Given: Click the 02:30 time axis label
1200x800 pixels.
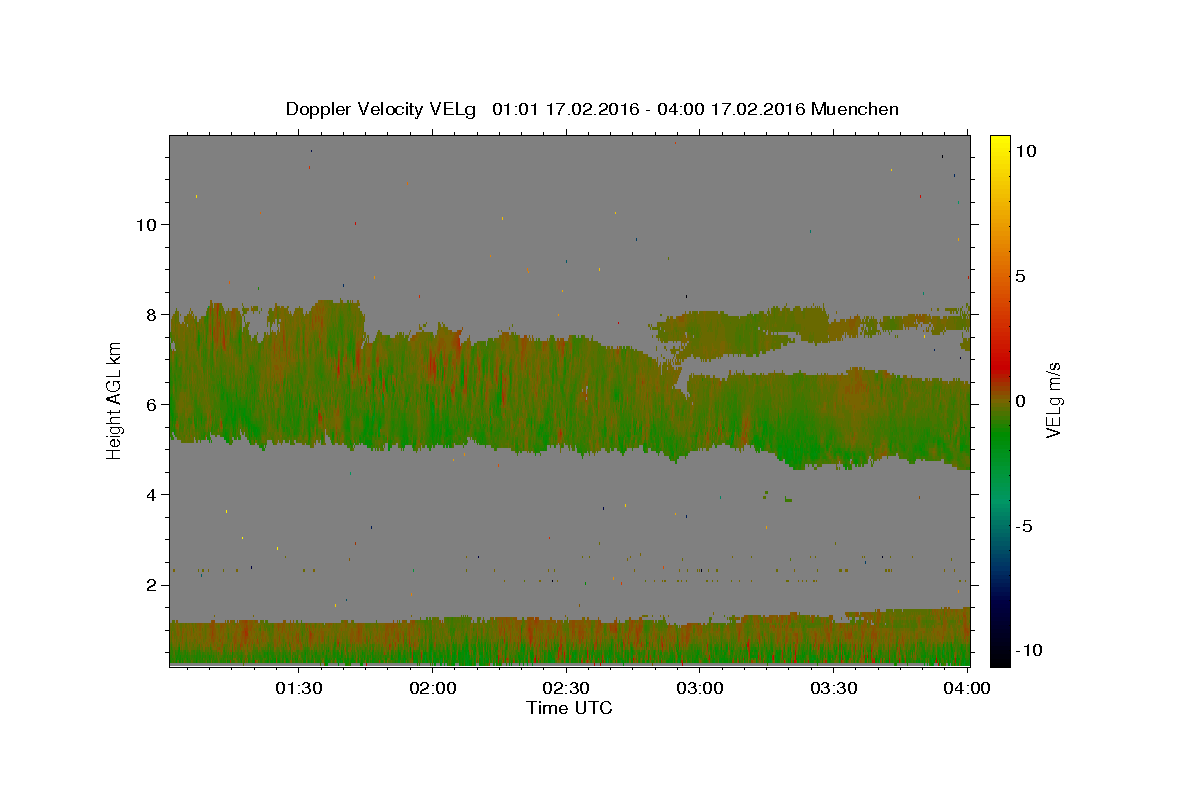Looking at the screenshot, I should click(x=566, y=688).
